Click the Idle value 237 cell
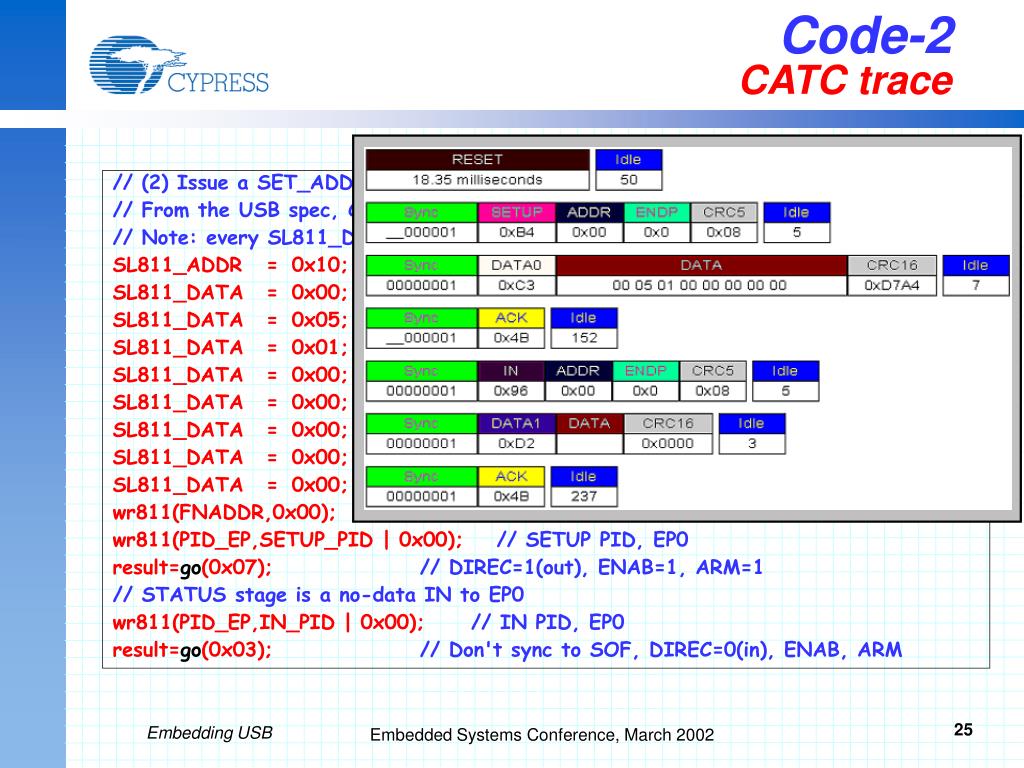 click(x=583, y=496)
